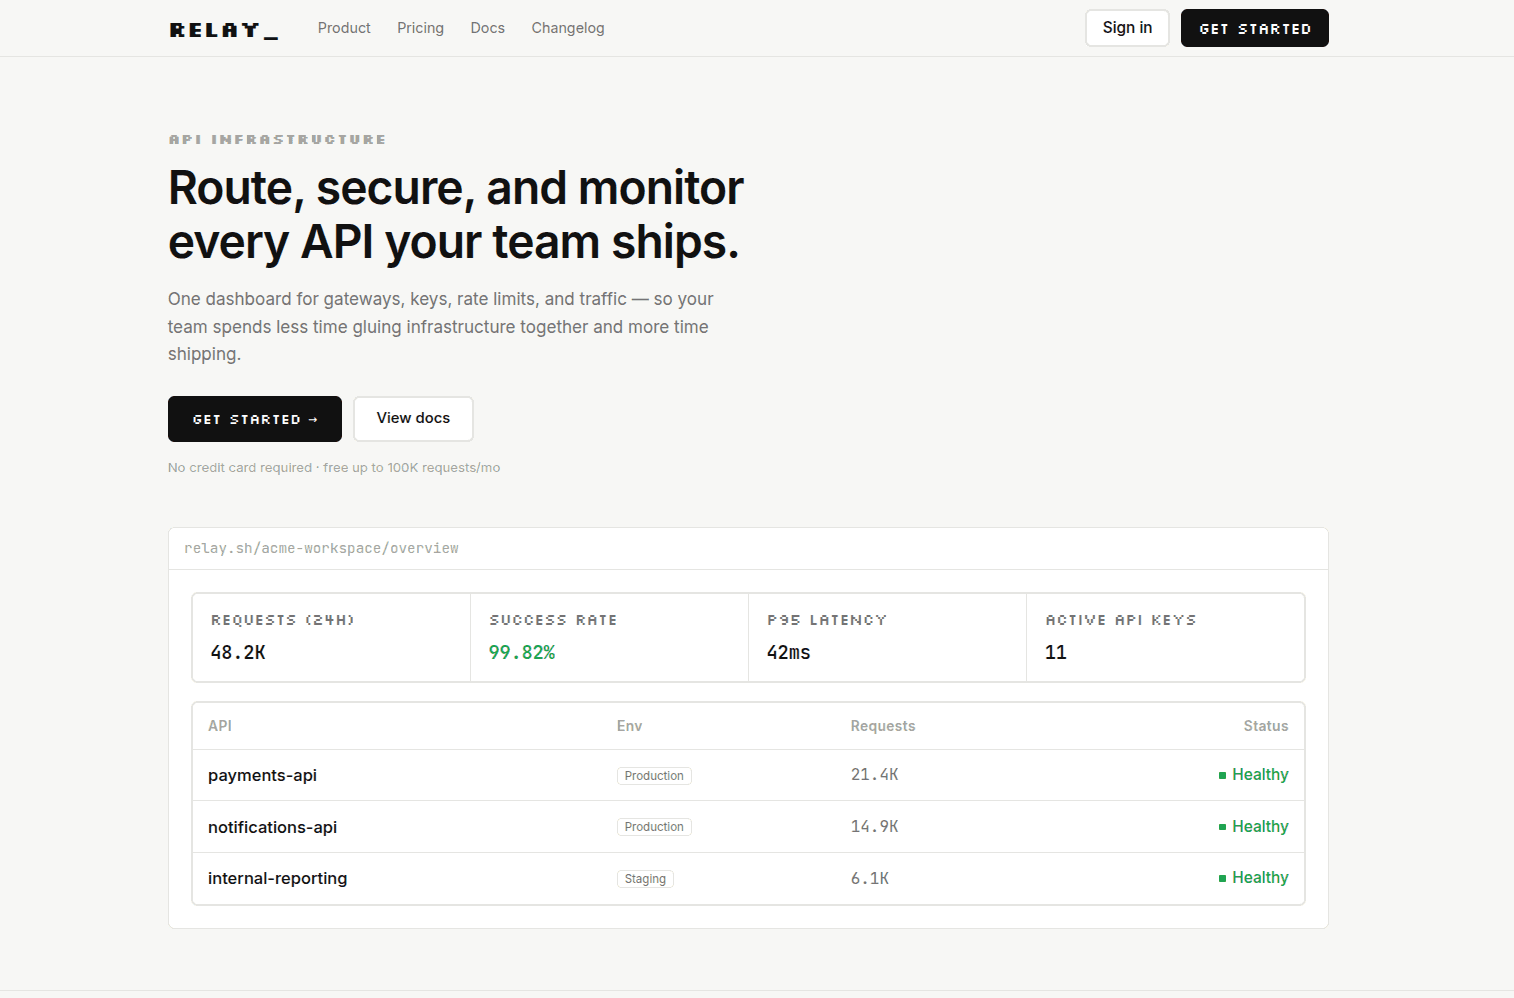Viewport: 1514px width, 998px height.
Task: Click Healthy status for notifications-api
Action: pyautogui.click(x=1254, y=827)
